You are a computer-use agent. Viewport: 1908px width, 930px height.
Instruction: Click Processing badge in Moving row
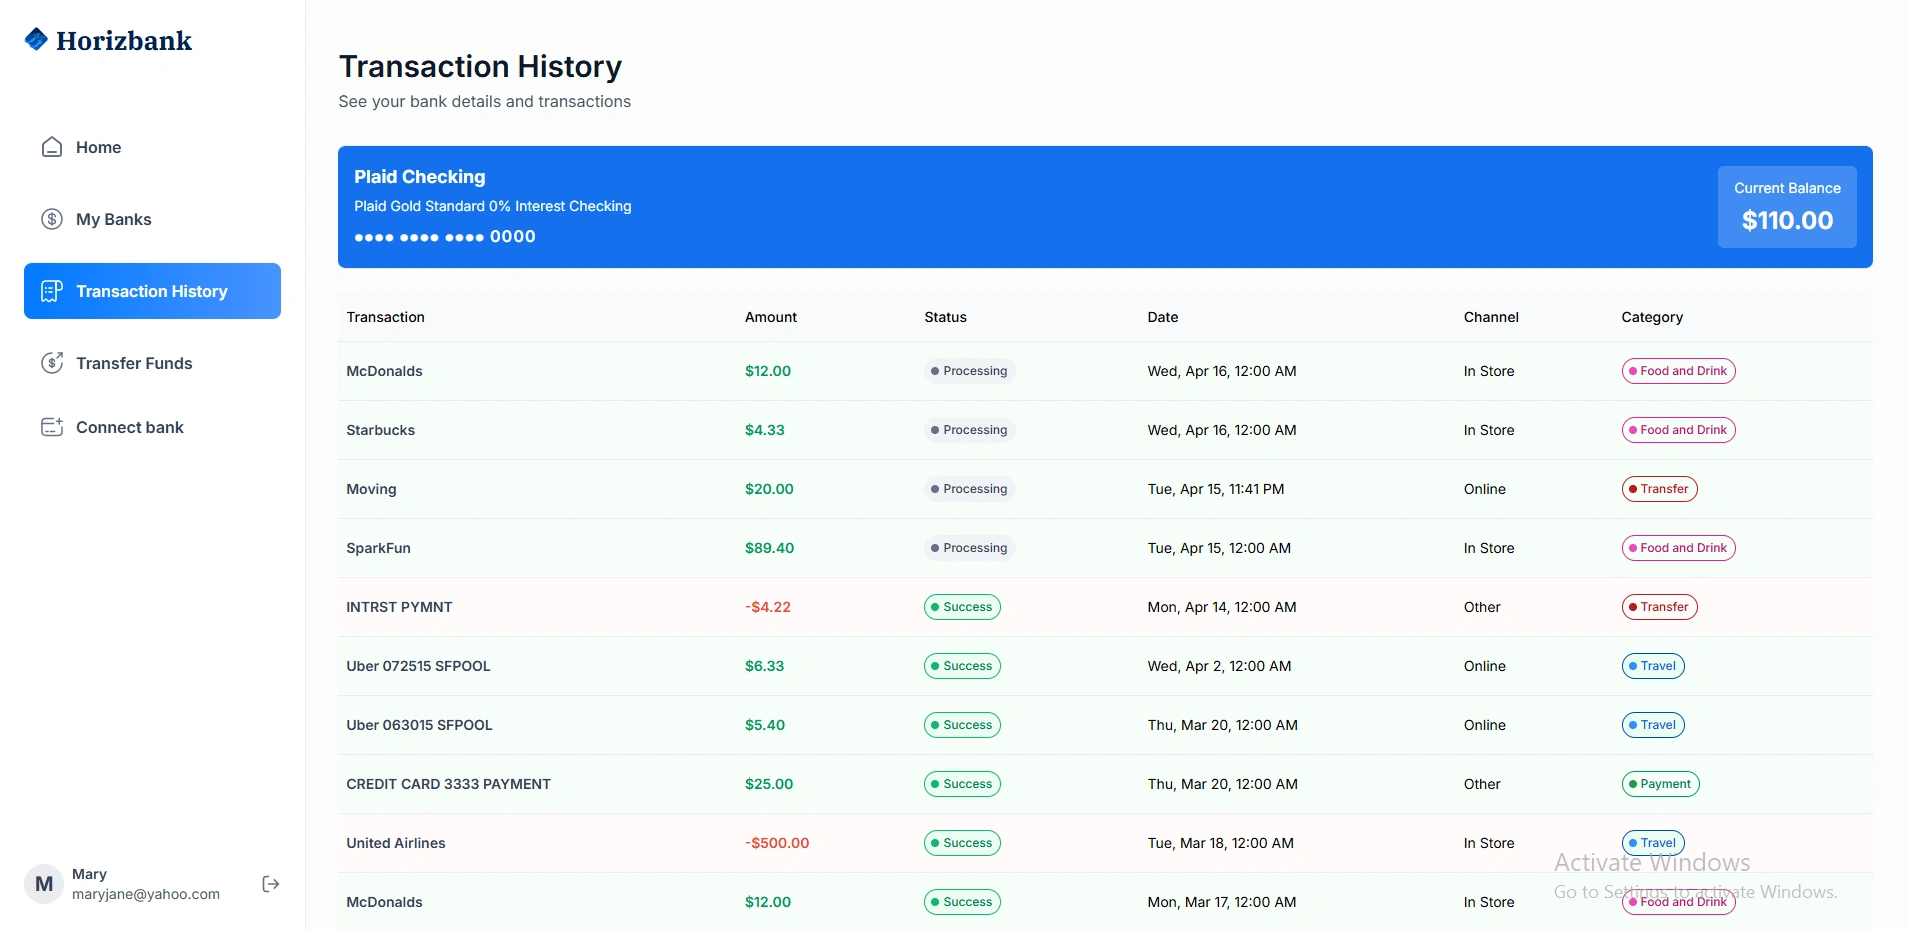[969, 489]
